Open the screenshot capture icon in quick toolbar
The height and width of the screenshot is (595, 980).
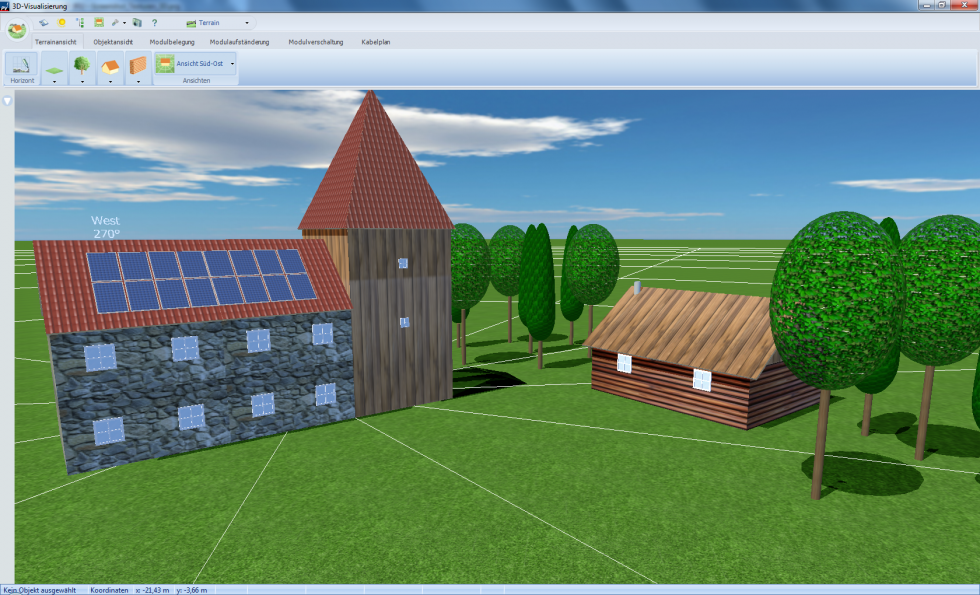pyautogui.click(x=137, y=23)
